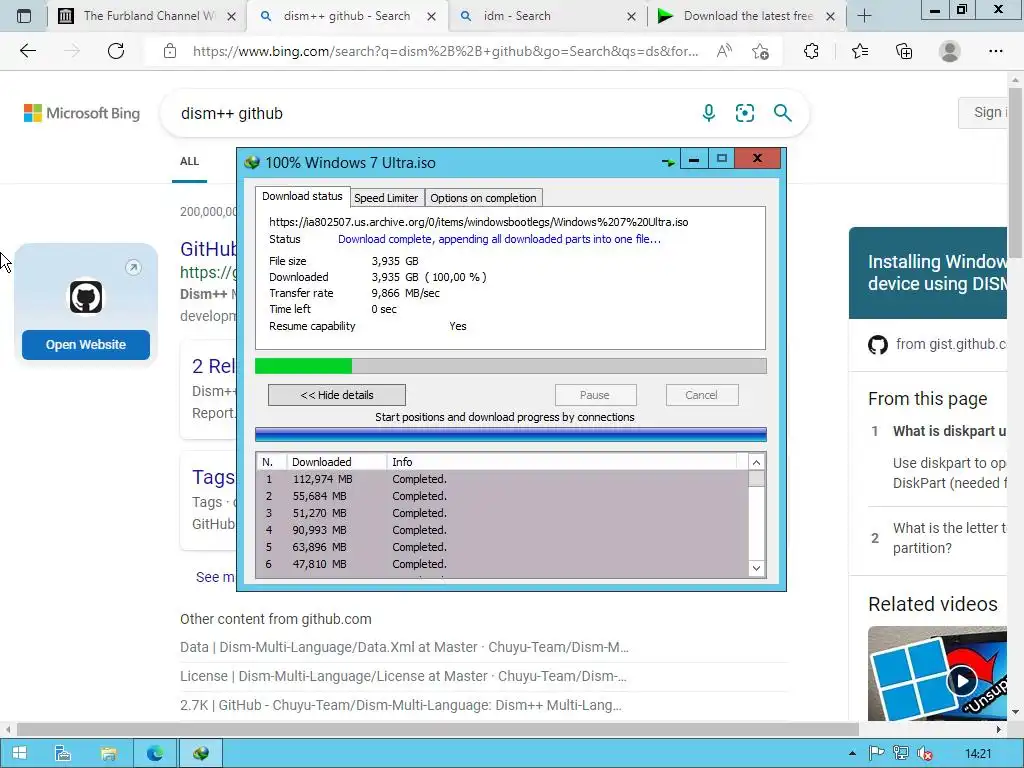Screen dimensions: 1024x768
Task: Click the Downloaded column header
Action: (336, 462)
